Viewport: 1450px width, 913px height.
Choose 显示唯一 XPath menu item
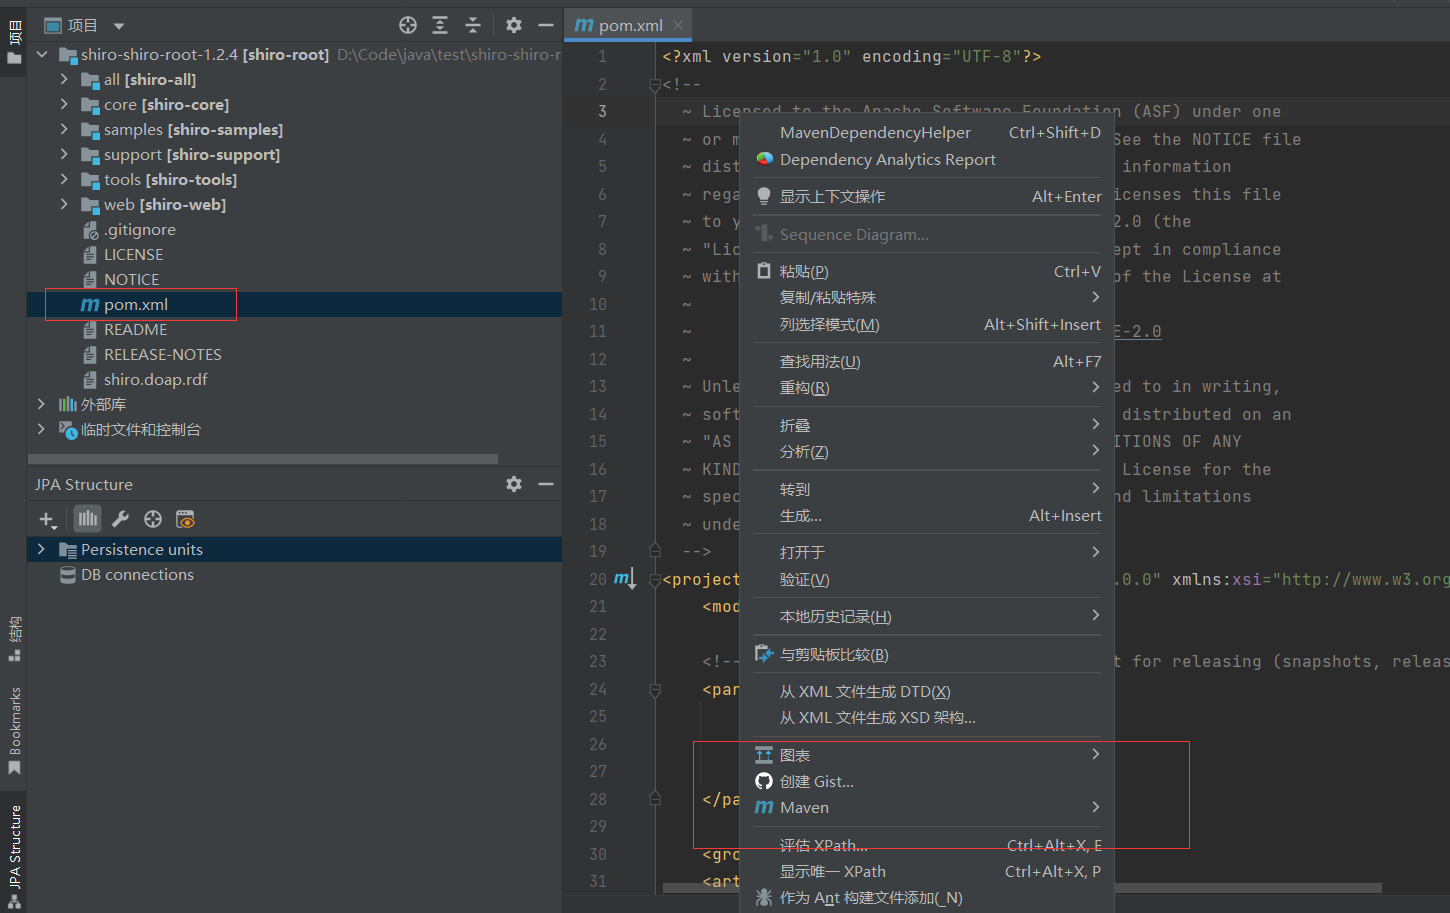tap(927, 871)
